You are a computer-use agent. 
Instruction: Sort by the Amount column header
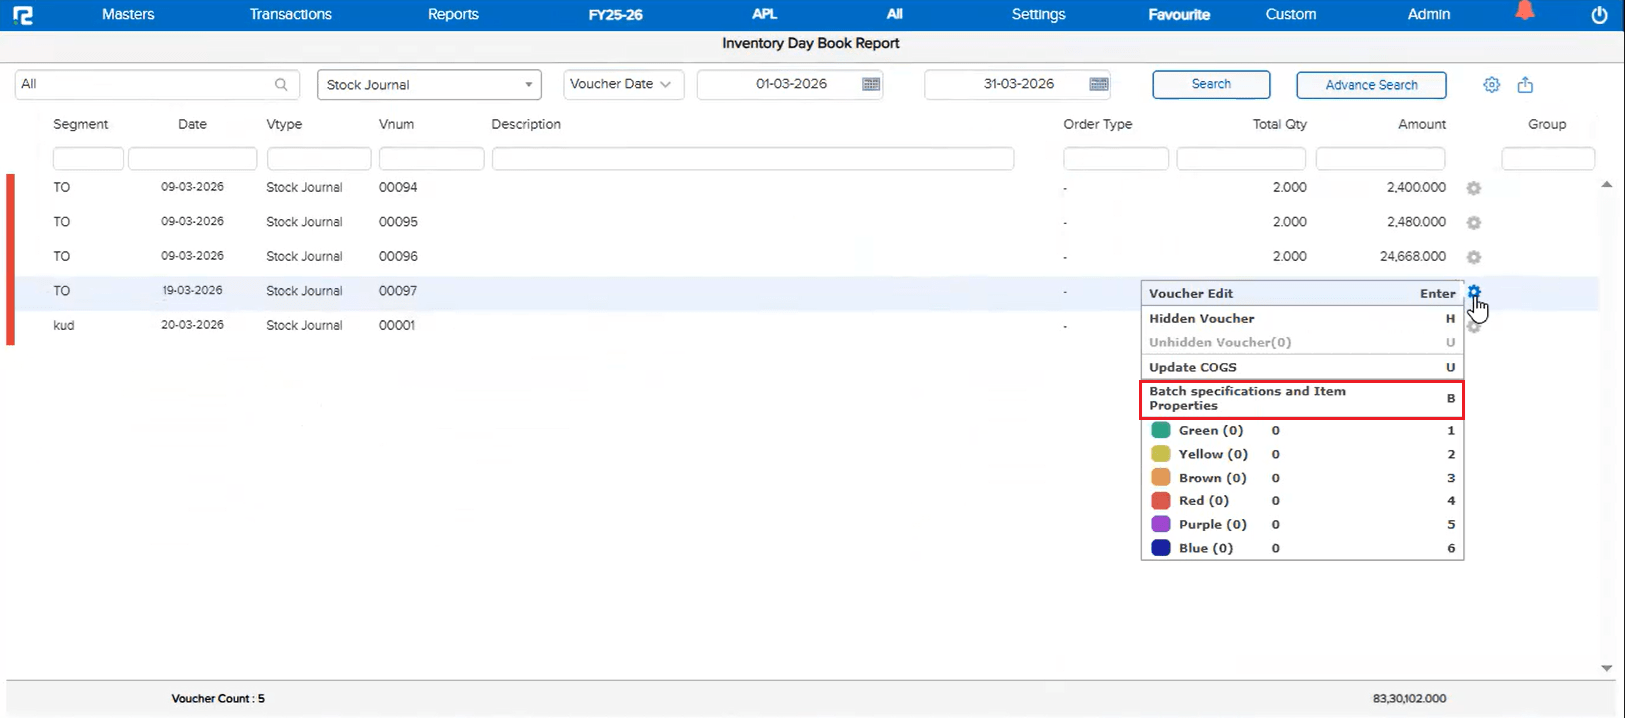(x=1422, y=124)
